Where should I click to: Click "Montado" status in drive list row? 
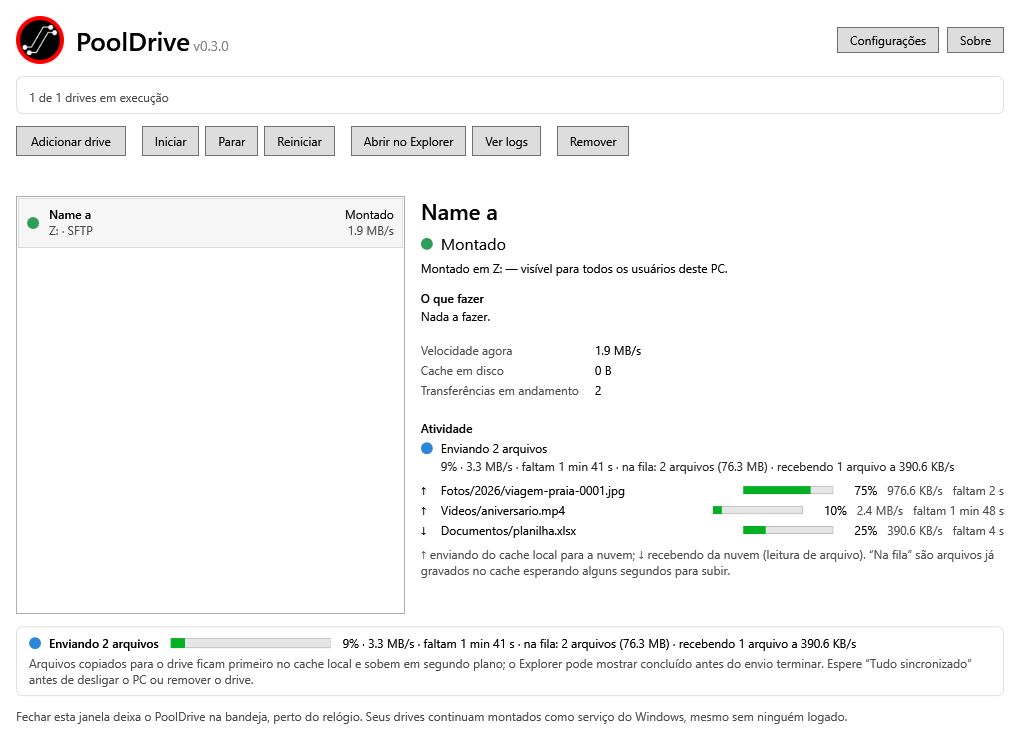click(369, 215)
